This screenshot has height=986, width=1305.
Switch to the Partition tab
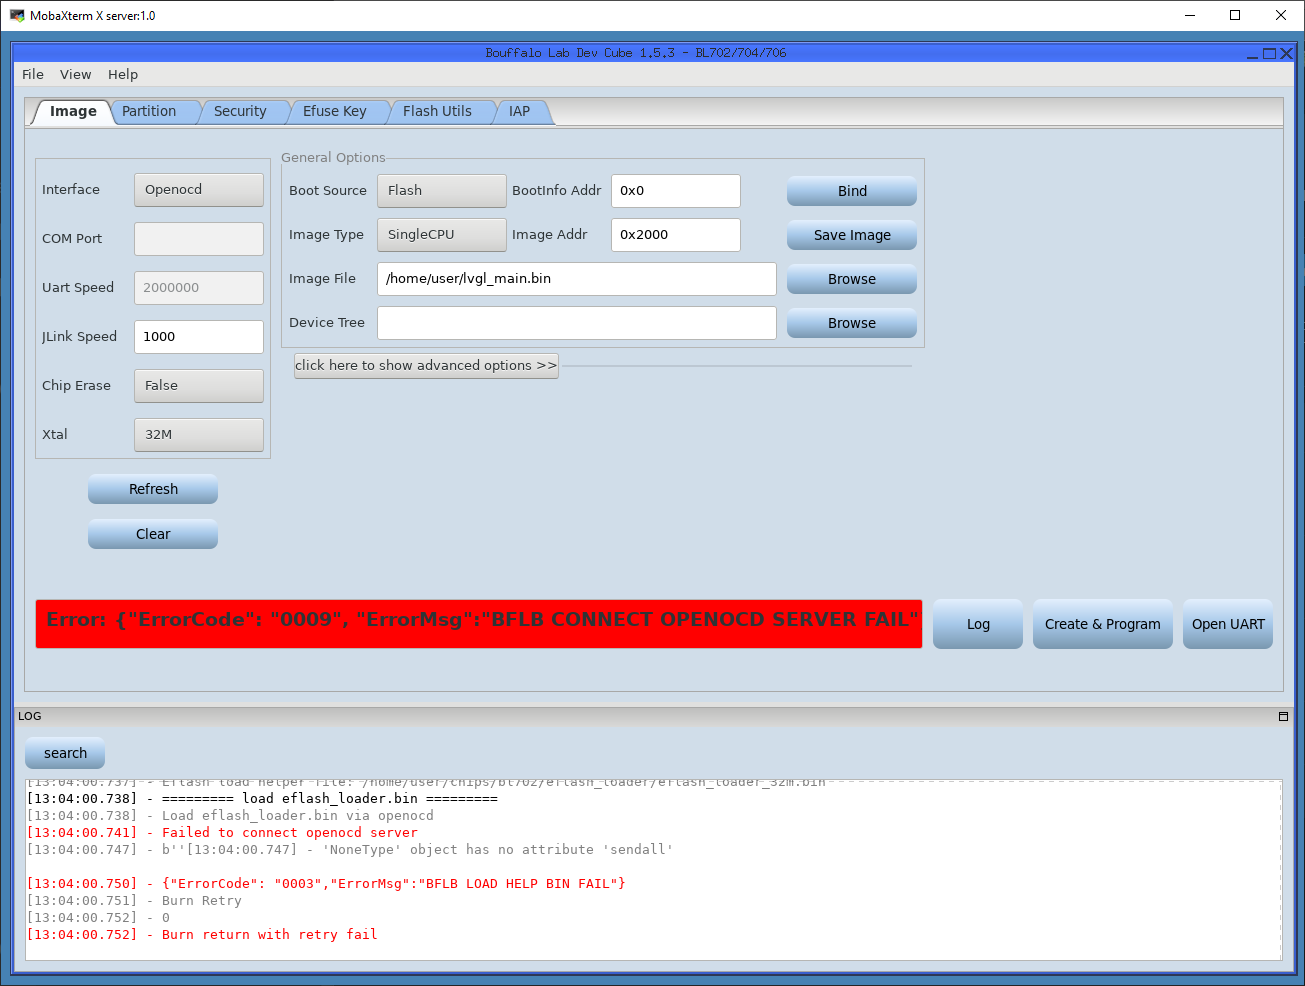click(x=149, y=112)
